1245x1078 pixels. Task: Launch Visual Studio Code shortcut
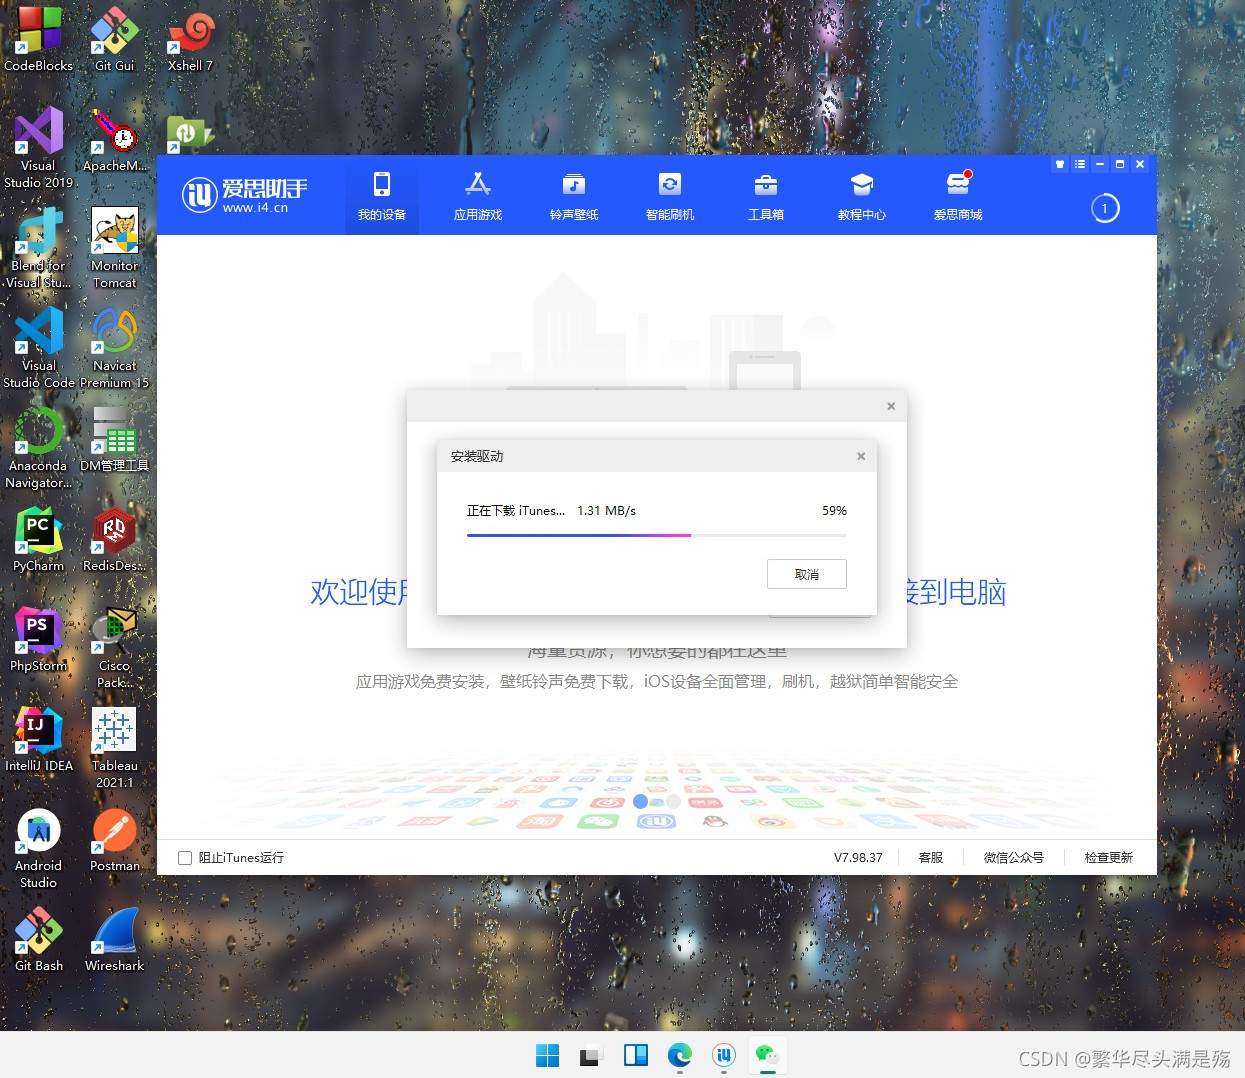point(38,347)
